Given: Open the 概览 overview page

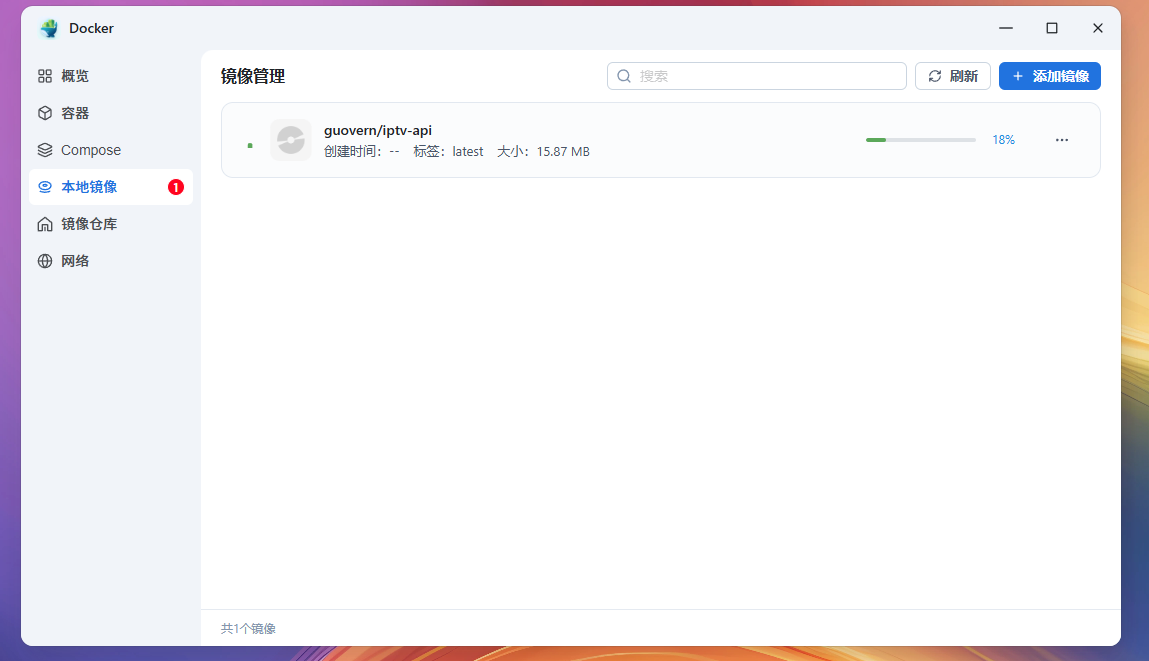Looking at the screenshot, I should pyautogui.click(x=111, y=76).
